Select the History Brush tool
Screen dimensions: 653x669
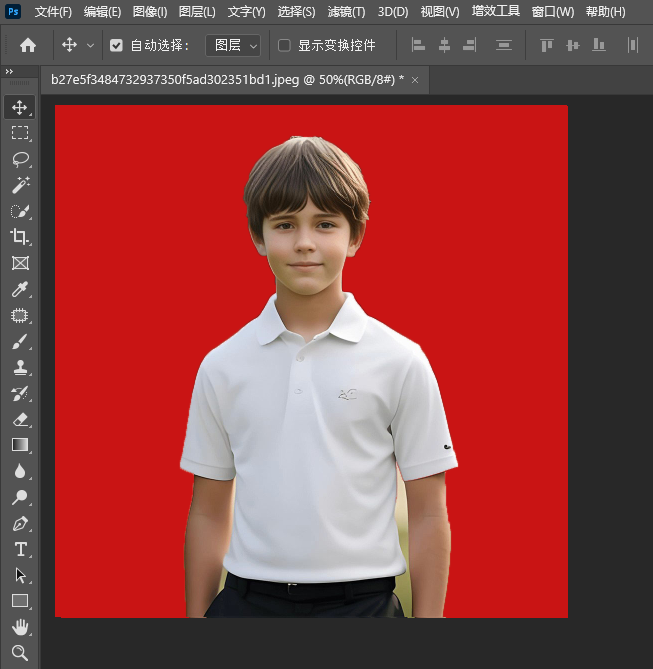[x=20, y=393]
